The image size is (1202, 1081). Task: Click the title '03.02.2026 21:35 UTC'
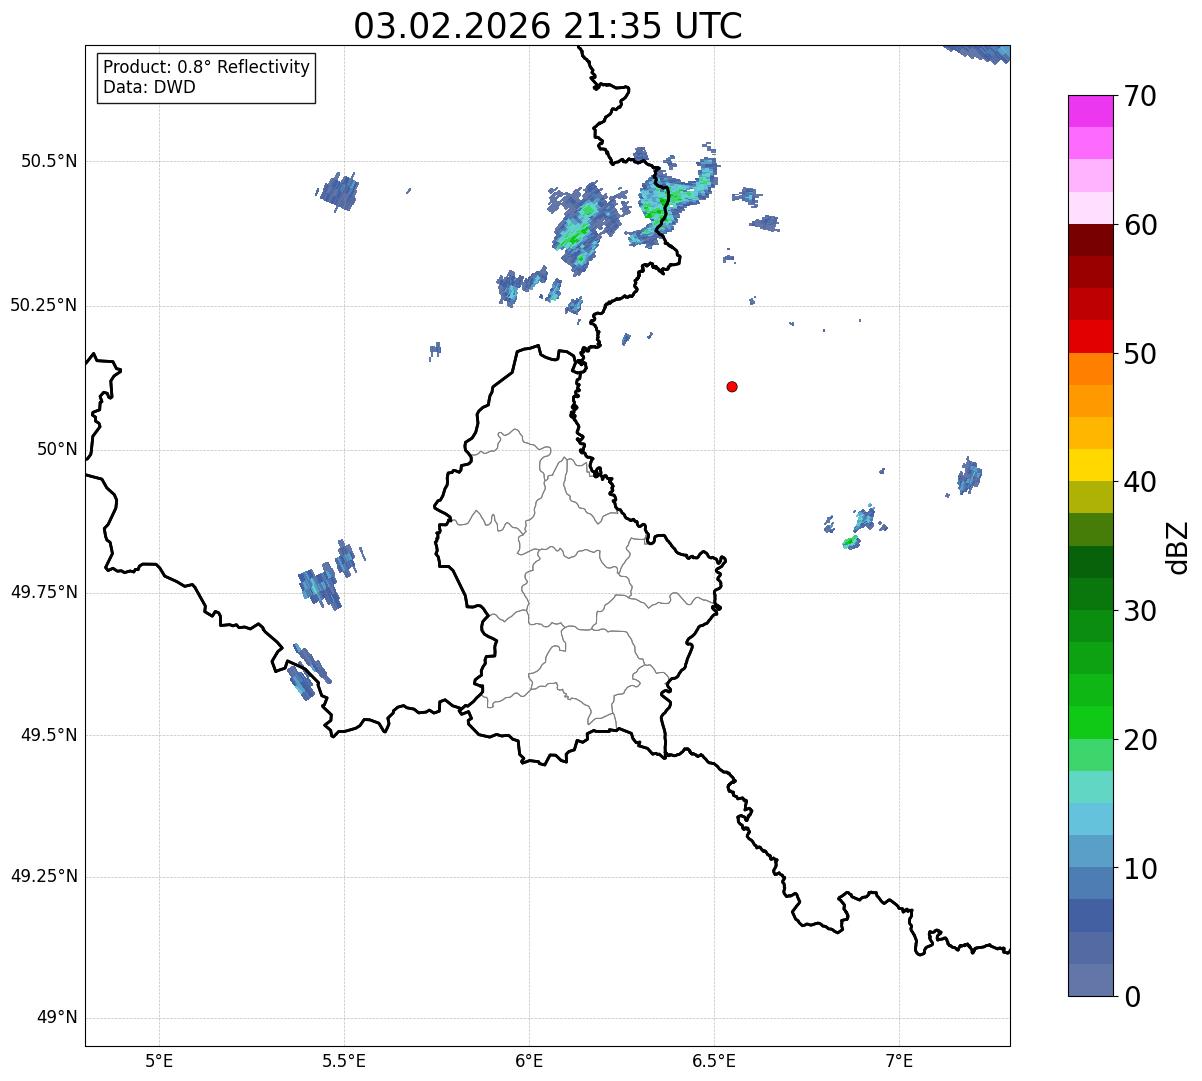tap(548, 26)
